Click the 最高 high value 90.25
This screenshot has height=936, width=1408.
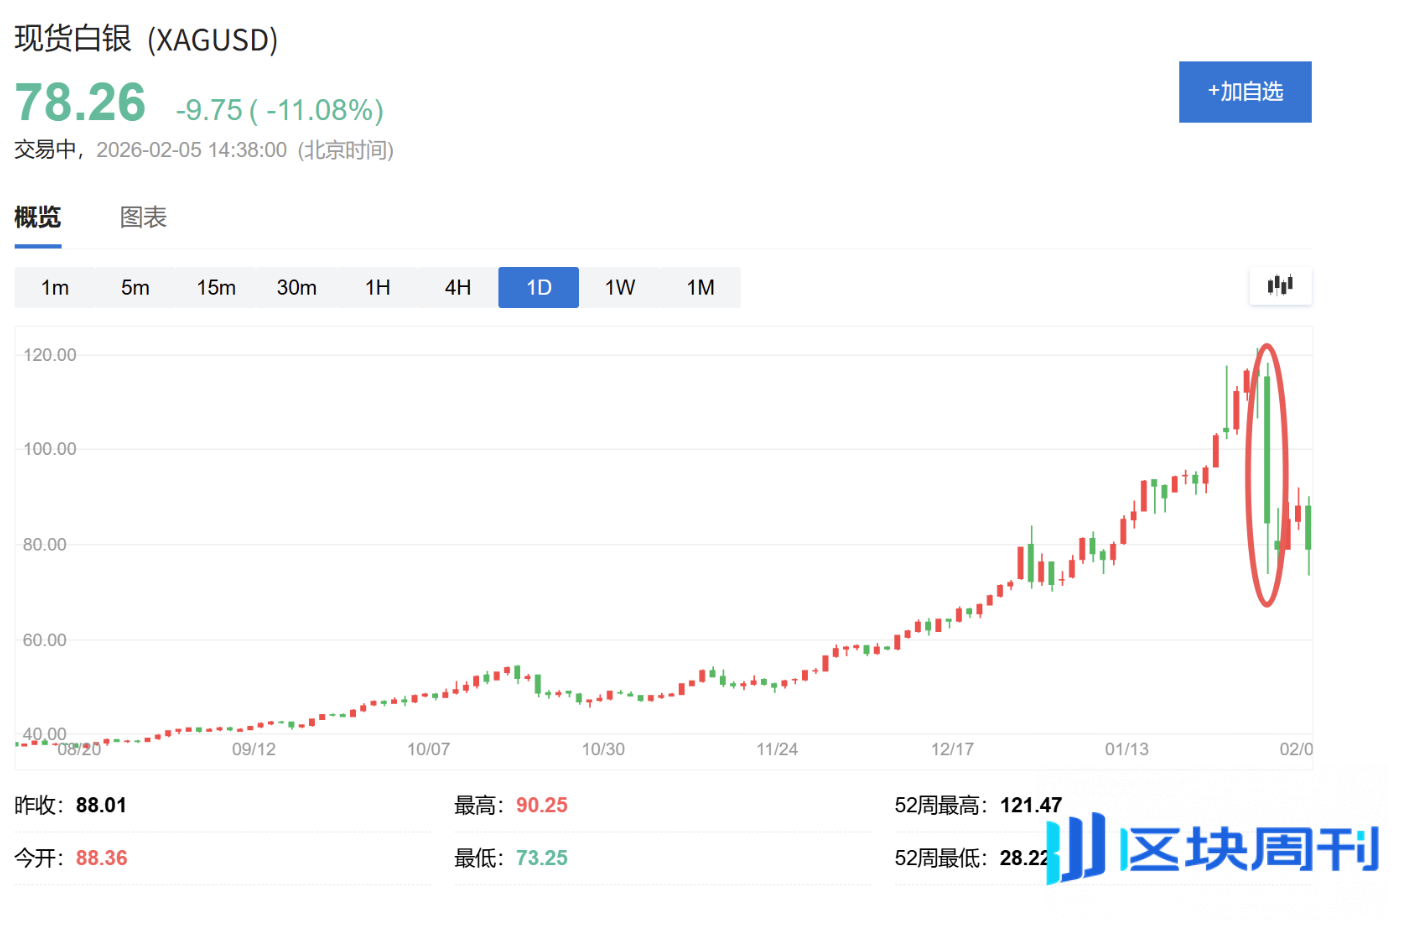541,804
